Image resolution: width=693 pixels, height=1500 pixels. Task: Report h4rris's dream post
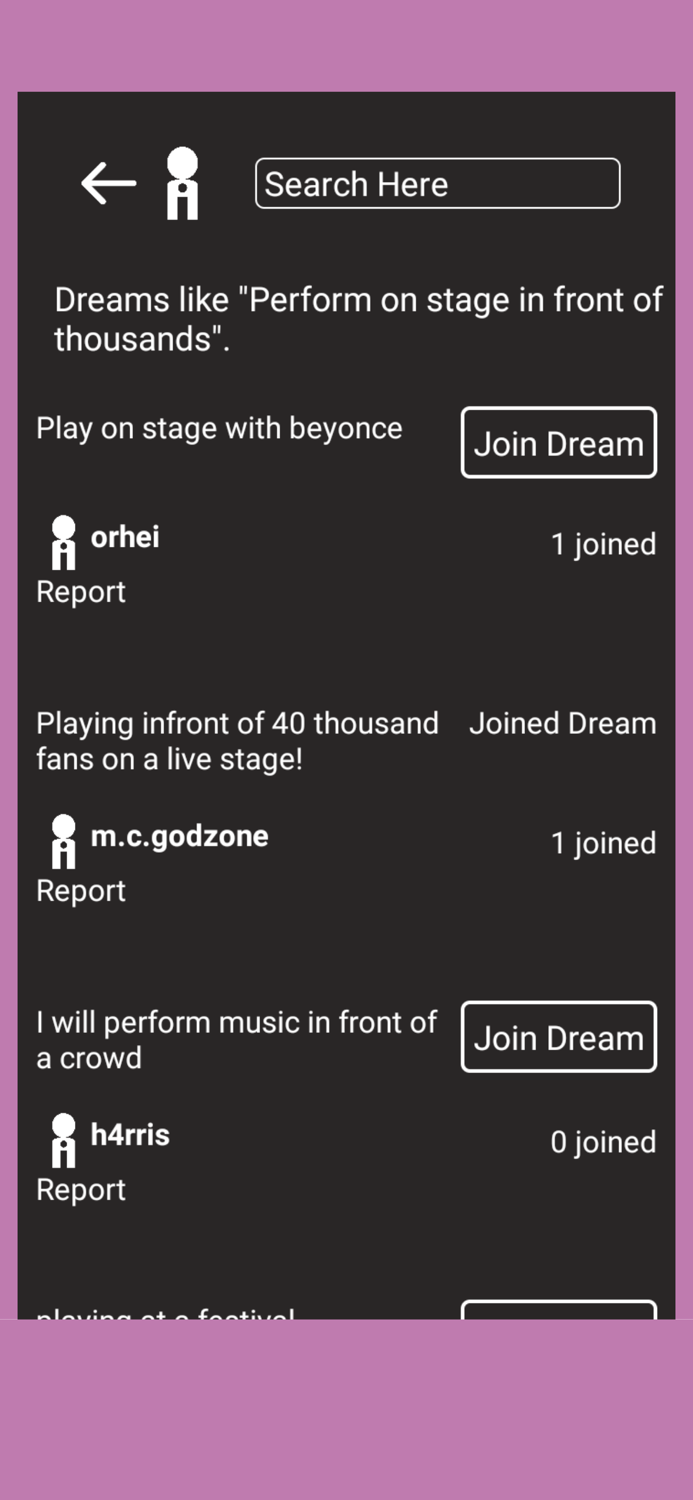tap(80, 1189)
